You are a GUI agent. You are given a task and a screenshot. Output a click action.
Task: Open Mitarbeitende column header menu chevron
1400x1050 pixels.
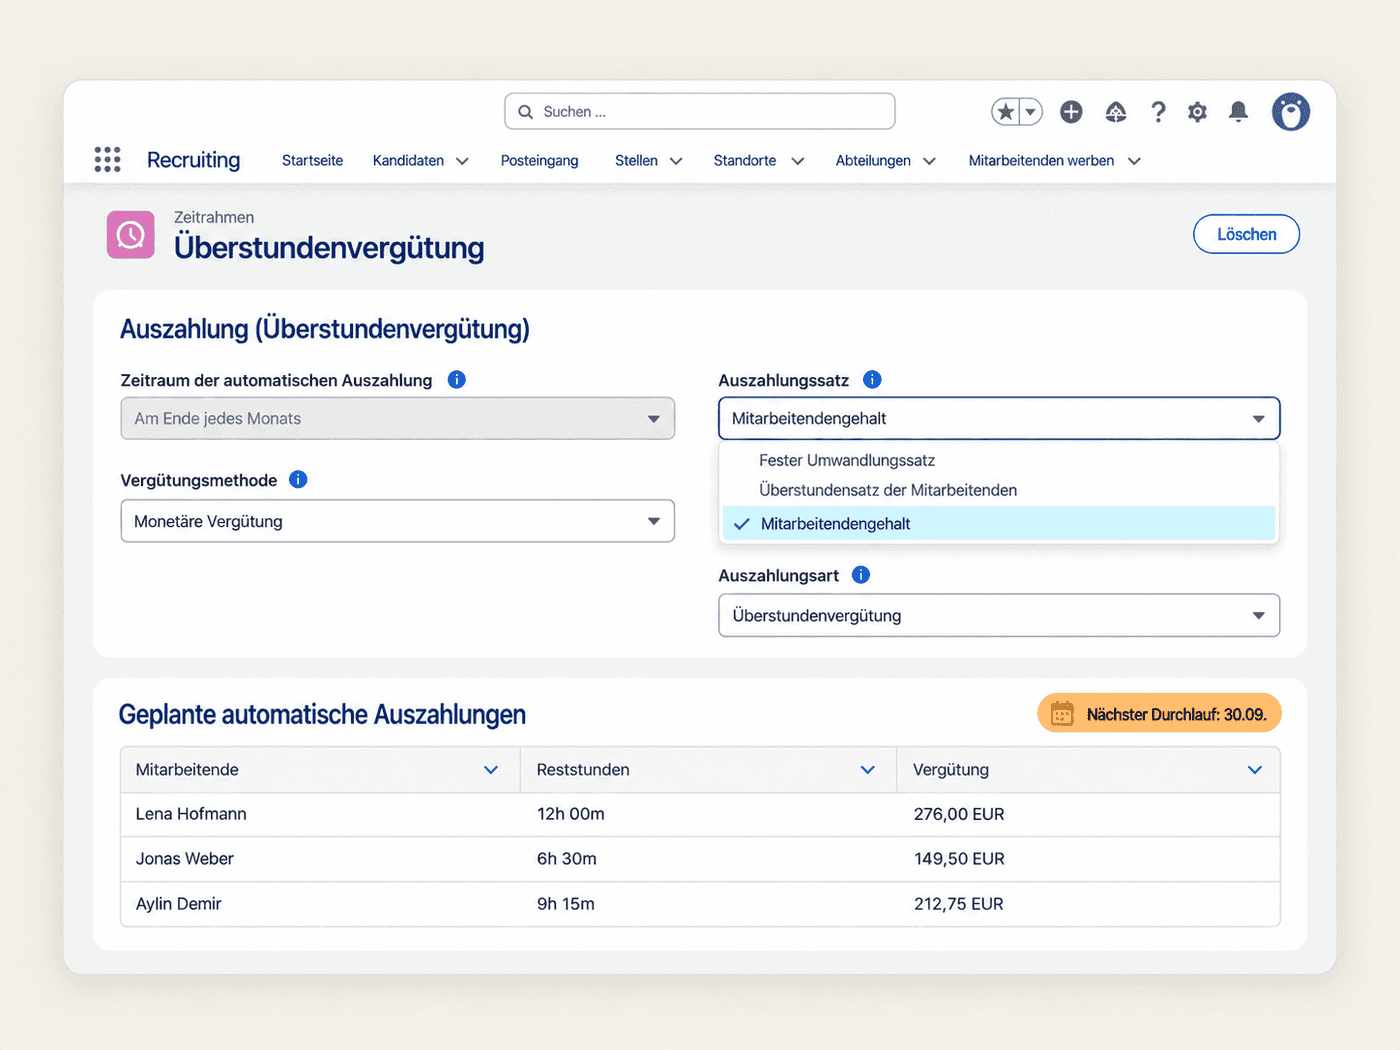click(491, 770)
